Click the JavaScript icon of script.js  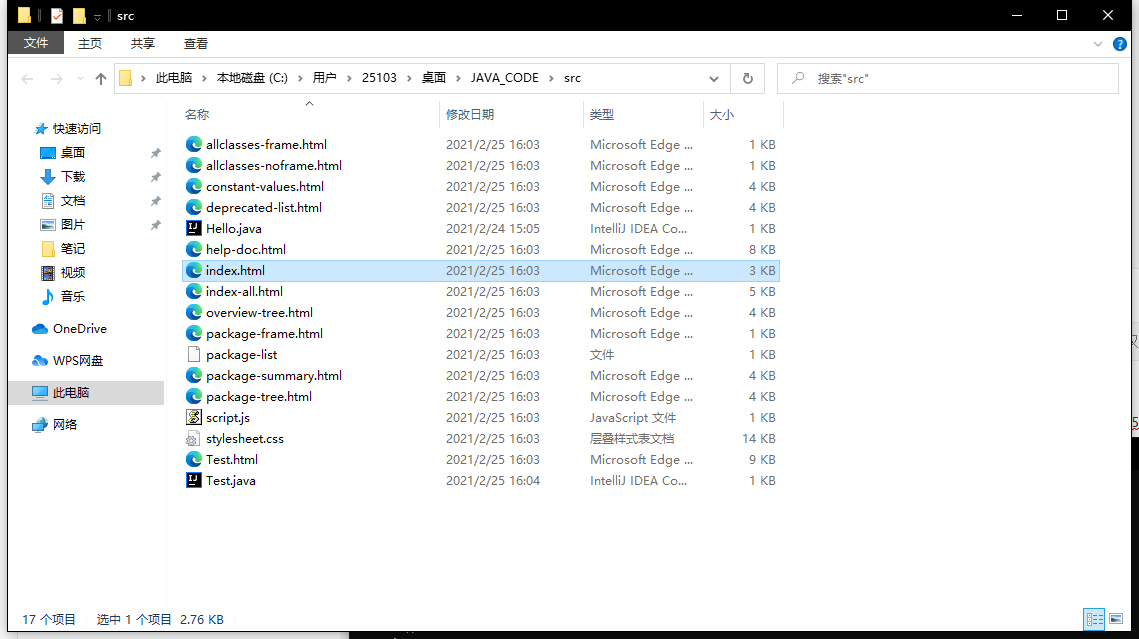click(193, 418)
